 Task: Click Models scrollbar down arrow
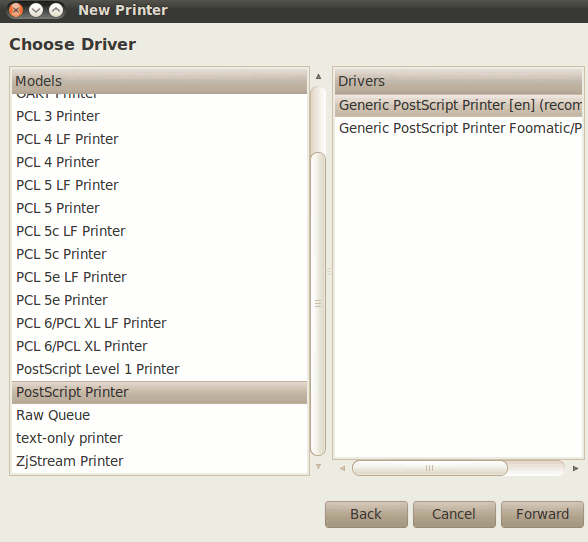tap(318, 467)
